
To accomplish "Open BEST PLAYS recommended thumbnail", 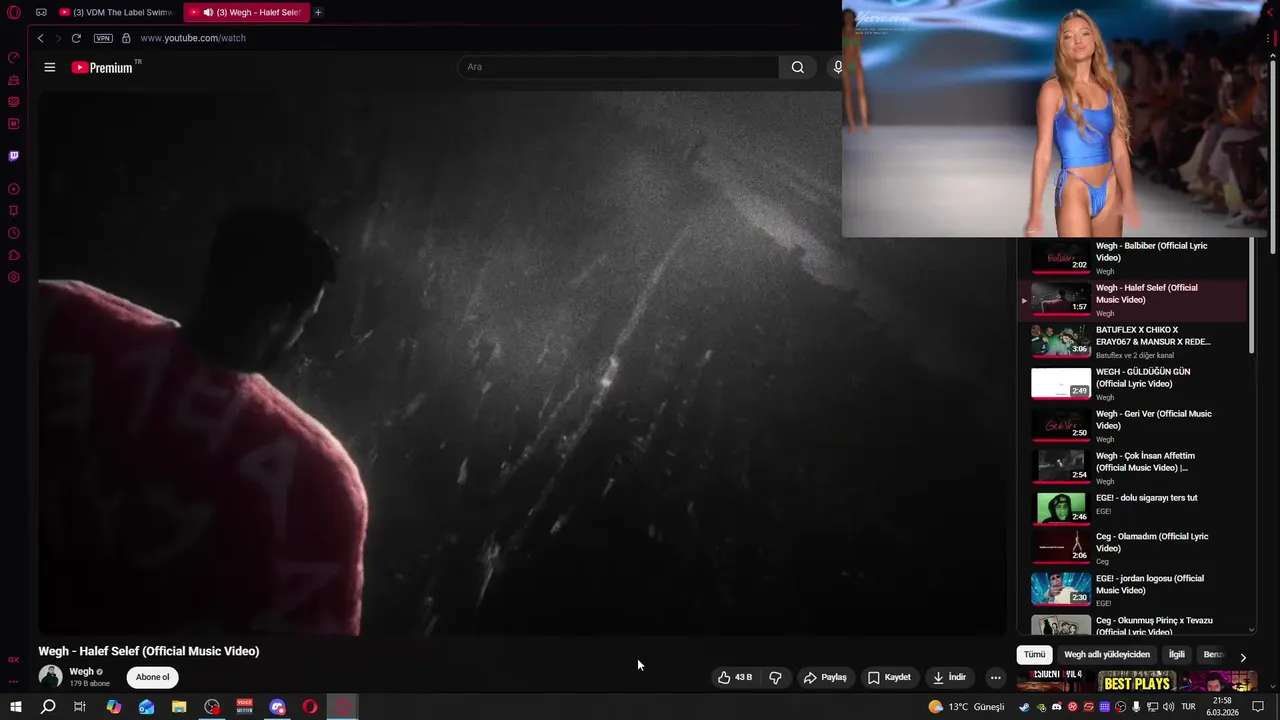I will point(1136,682).
